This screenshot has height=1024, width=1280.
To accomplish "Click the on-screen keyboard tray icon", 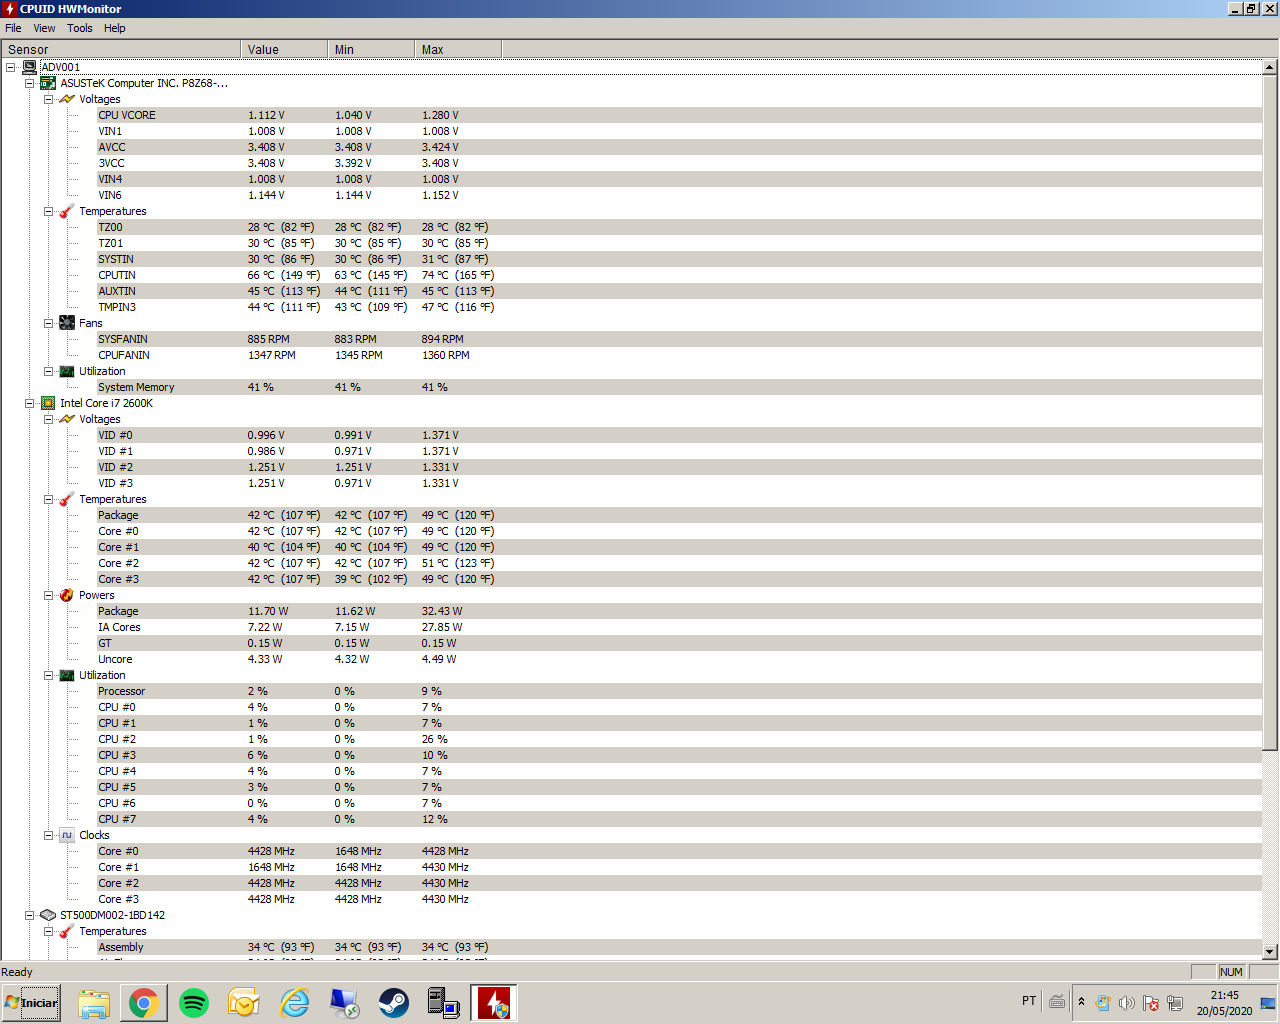I will click(1057, 1001).
